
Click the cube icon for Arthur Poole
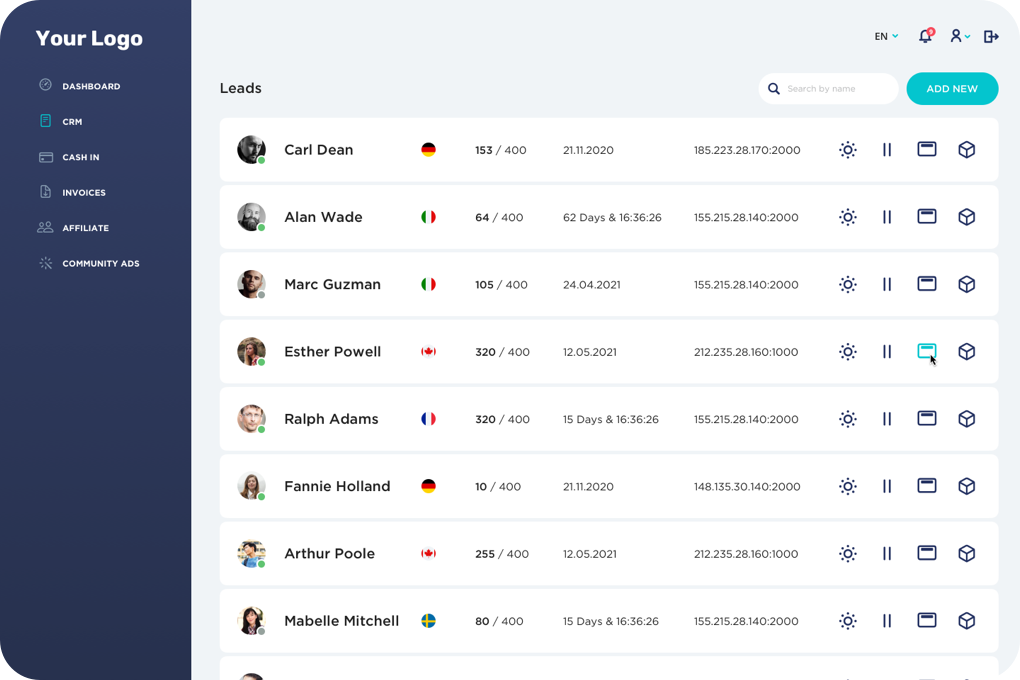tap(967, 554)
